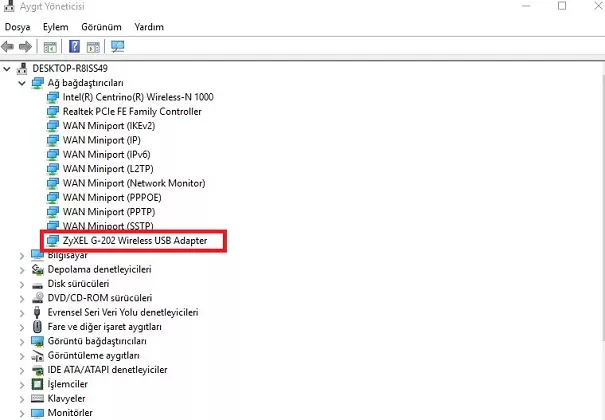This screenshot has width=605, height=420.
Task: Open the Dosya menu
Action: pos(17,27)
